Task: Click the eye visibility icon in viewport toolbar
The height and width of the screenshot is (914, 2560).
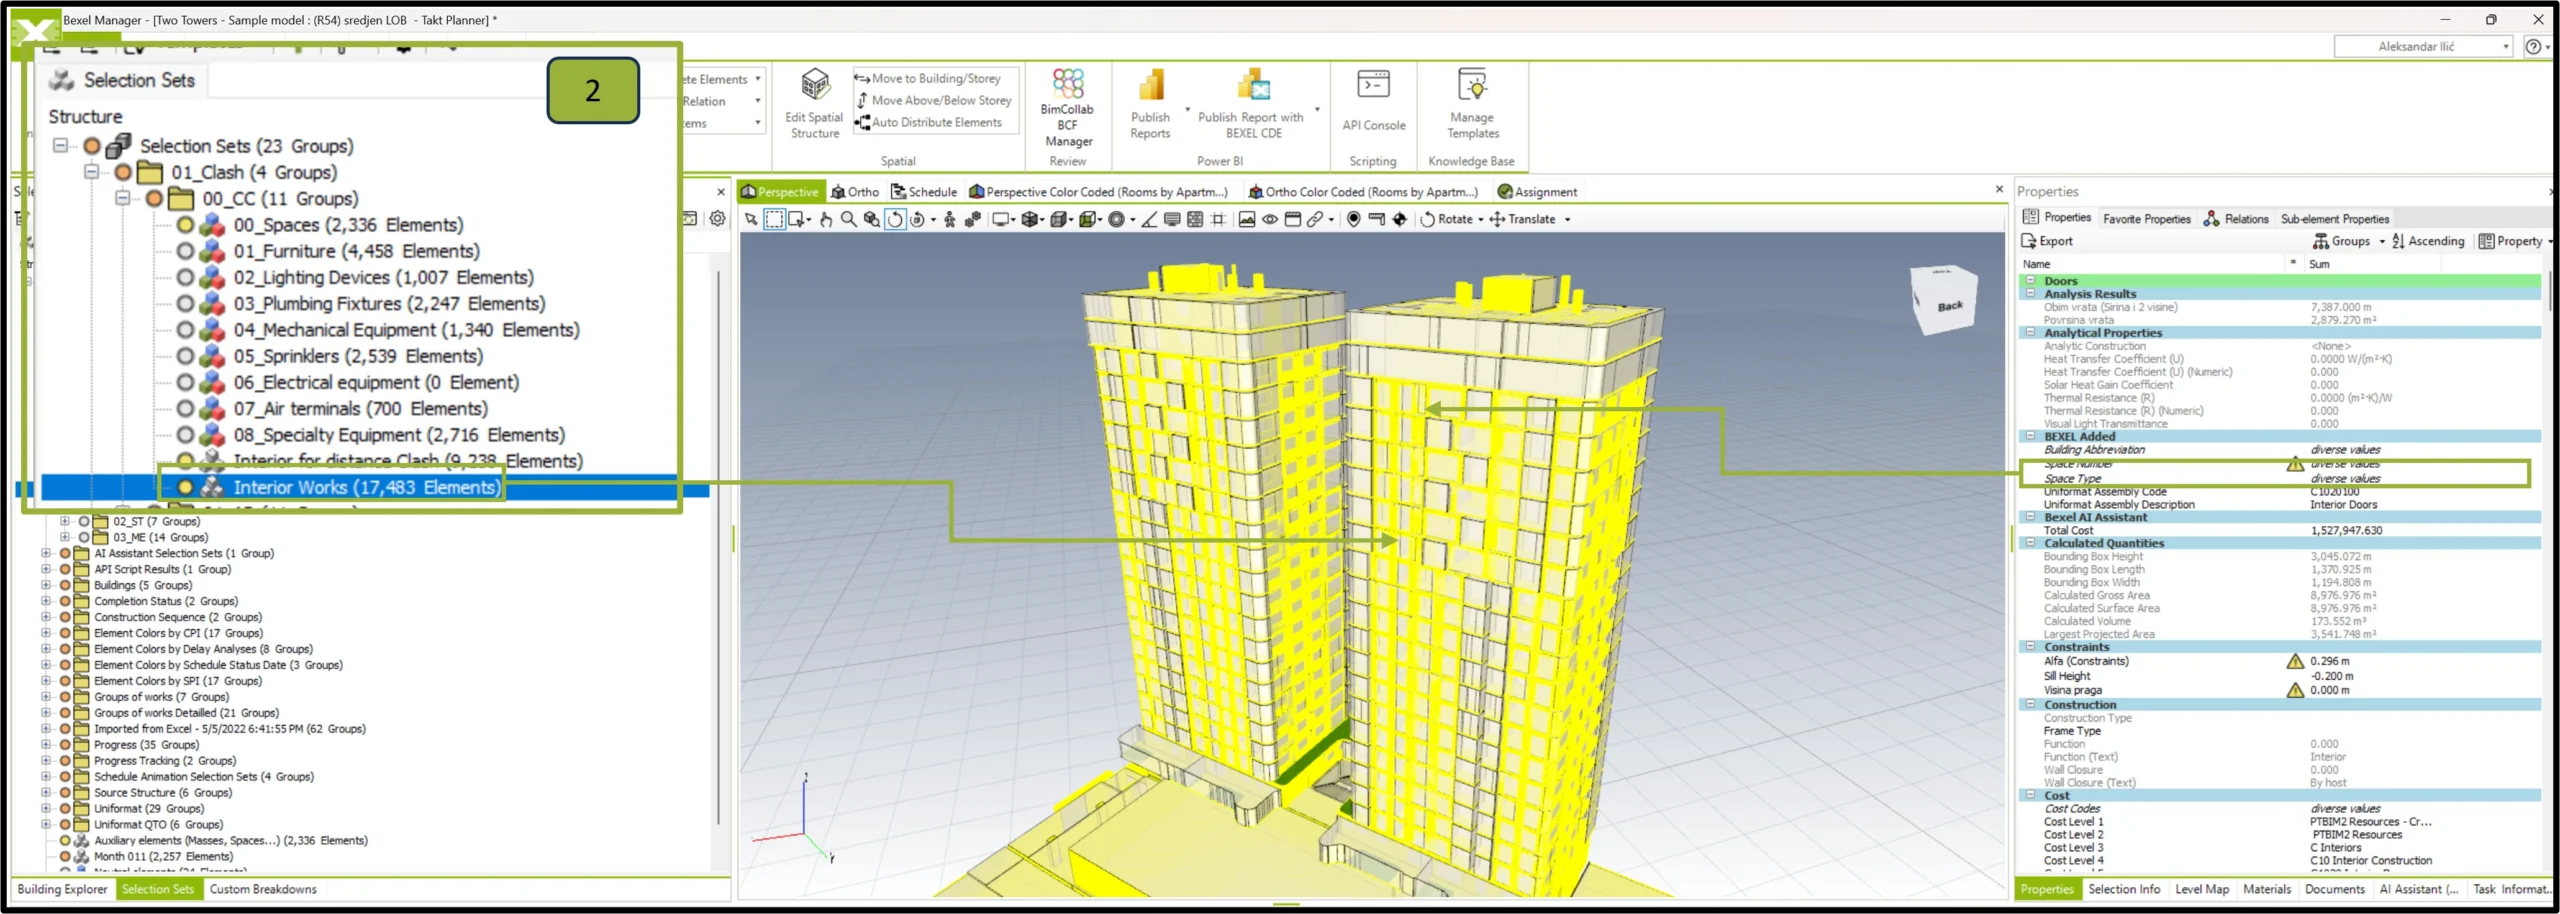Action: [x=1270, y=219]
